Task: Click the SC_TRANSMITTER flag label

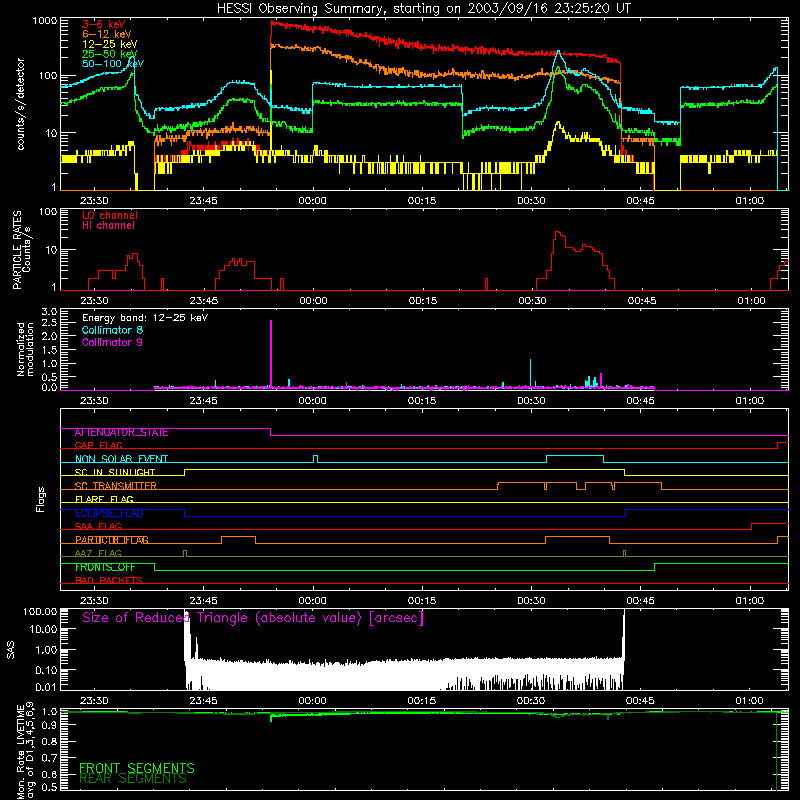Action: [x=116, y=486]
